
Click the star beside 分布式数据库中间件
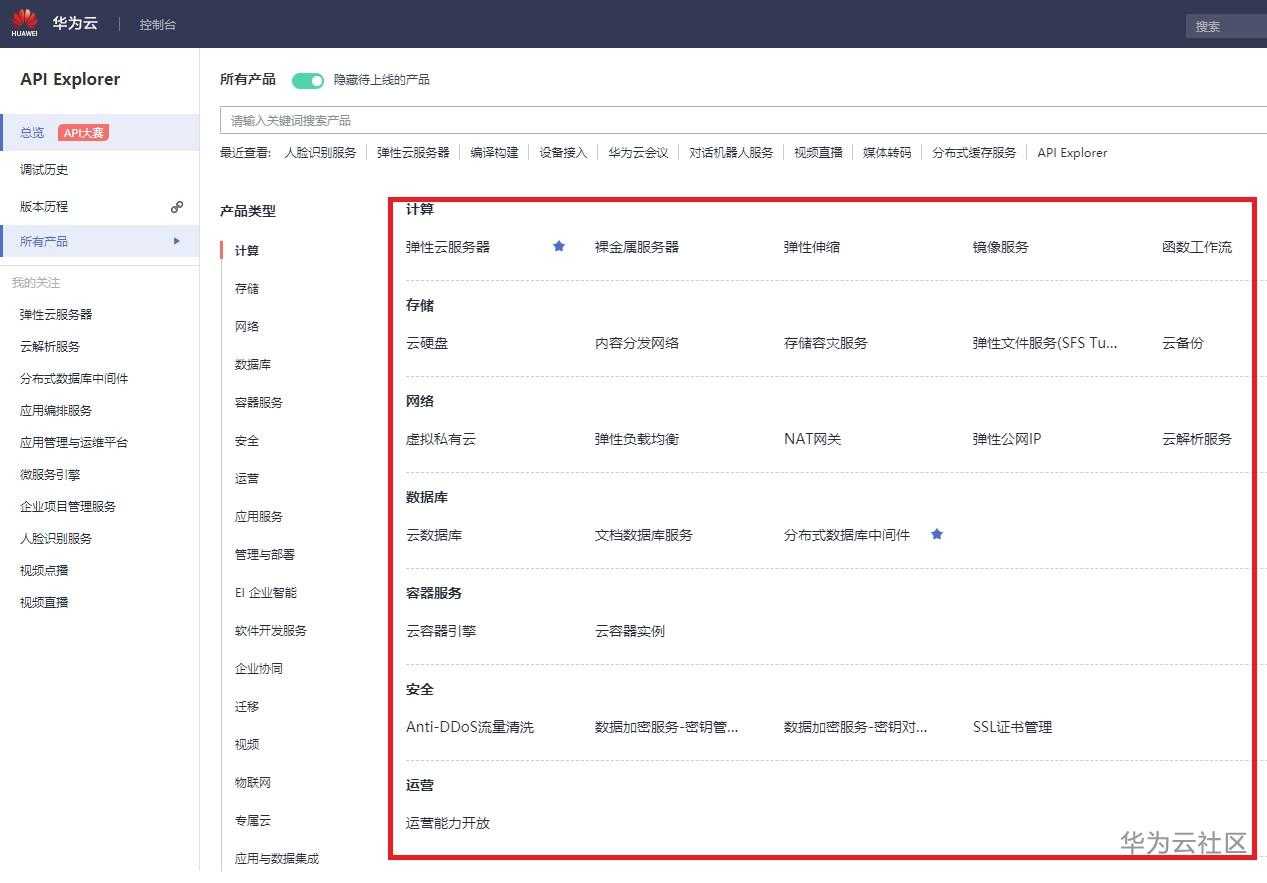[936, 534]
